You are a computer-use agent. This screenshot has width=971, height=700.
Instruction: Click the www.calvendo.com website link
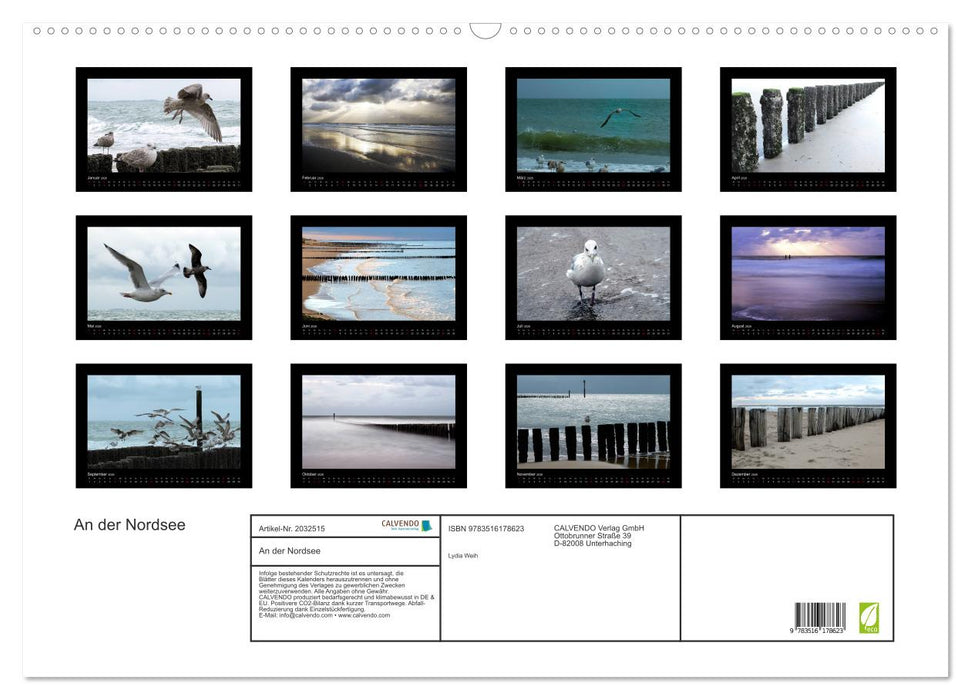[x=362, y=617]
